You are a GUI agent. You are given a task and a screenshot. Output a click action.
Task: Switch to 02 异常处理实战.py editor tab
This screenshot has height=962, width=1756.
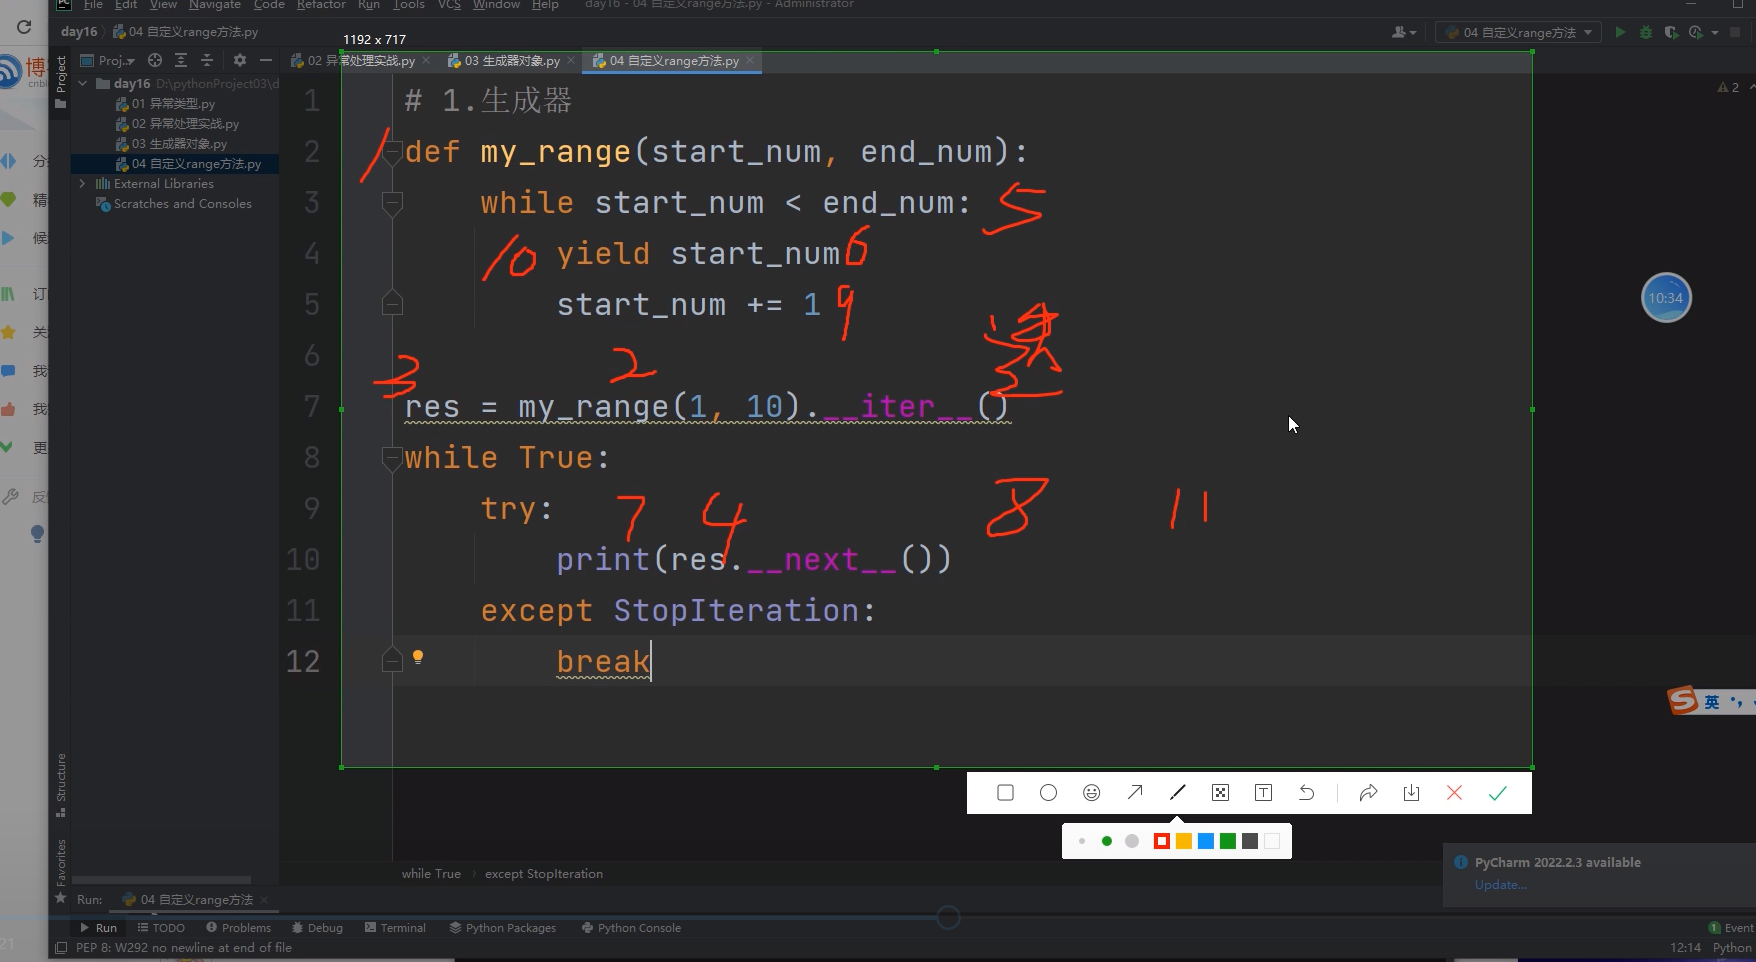[x=360, y=61]
